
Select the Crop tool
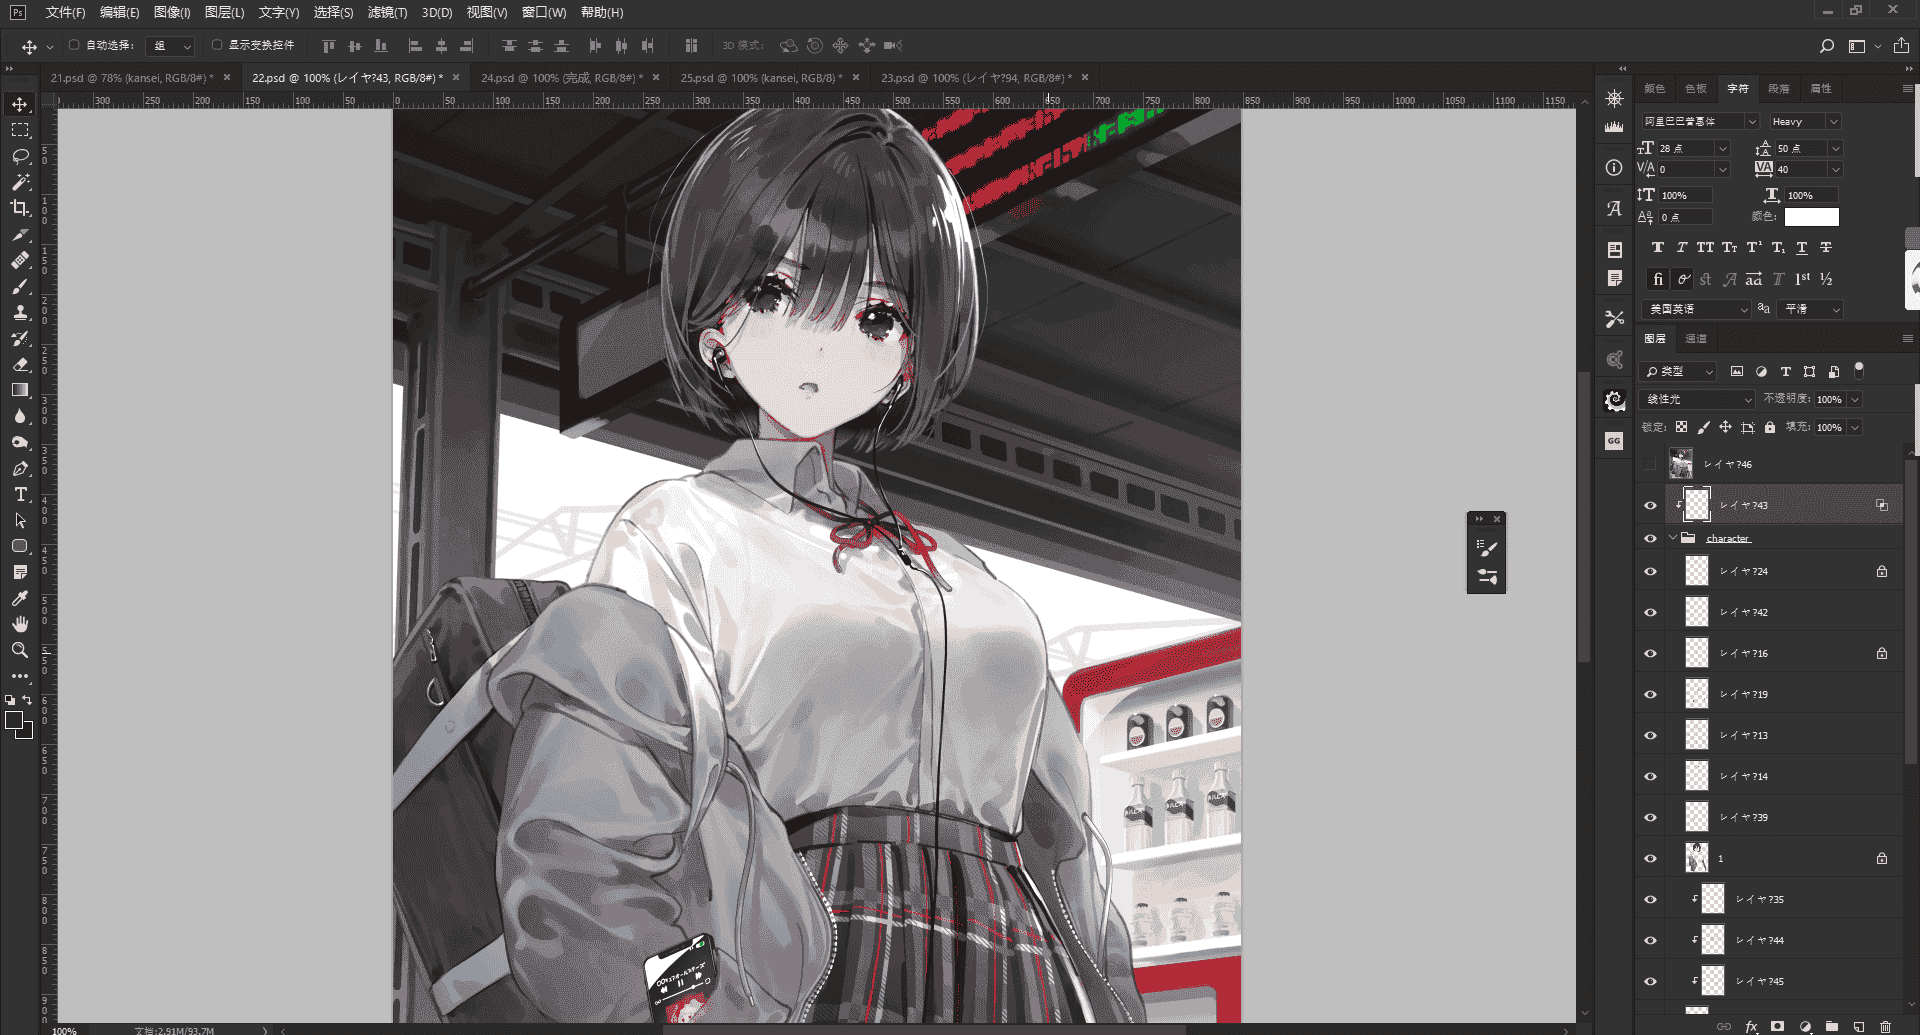click(20, 208)
